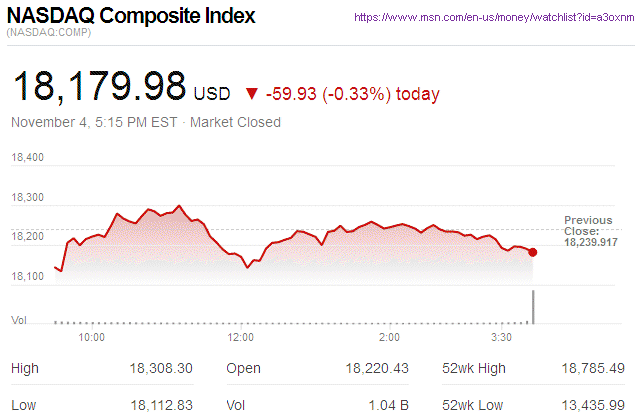Click the High value 18,308.30
The height and width of the screenshot is (420, 640).
point(161,369)
